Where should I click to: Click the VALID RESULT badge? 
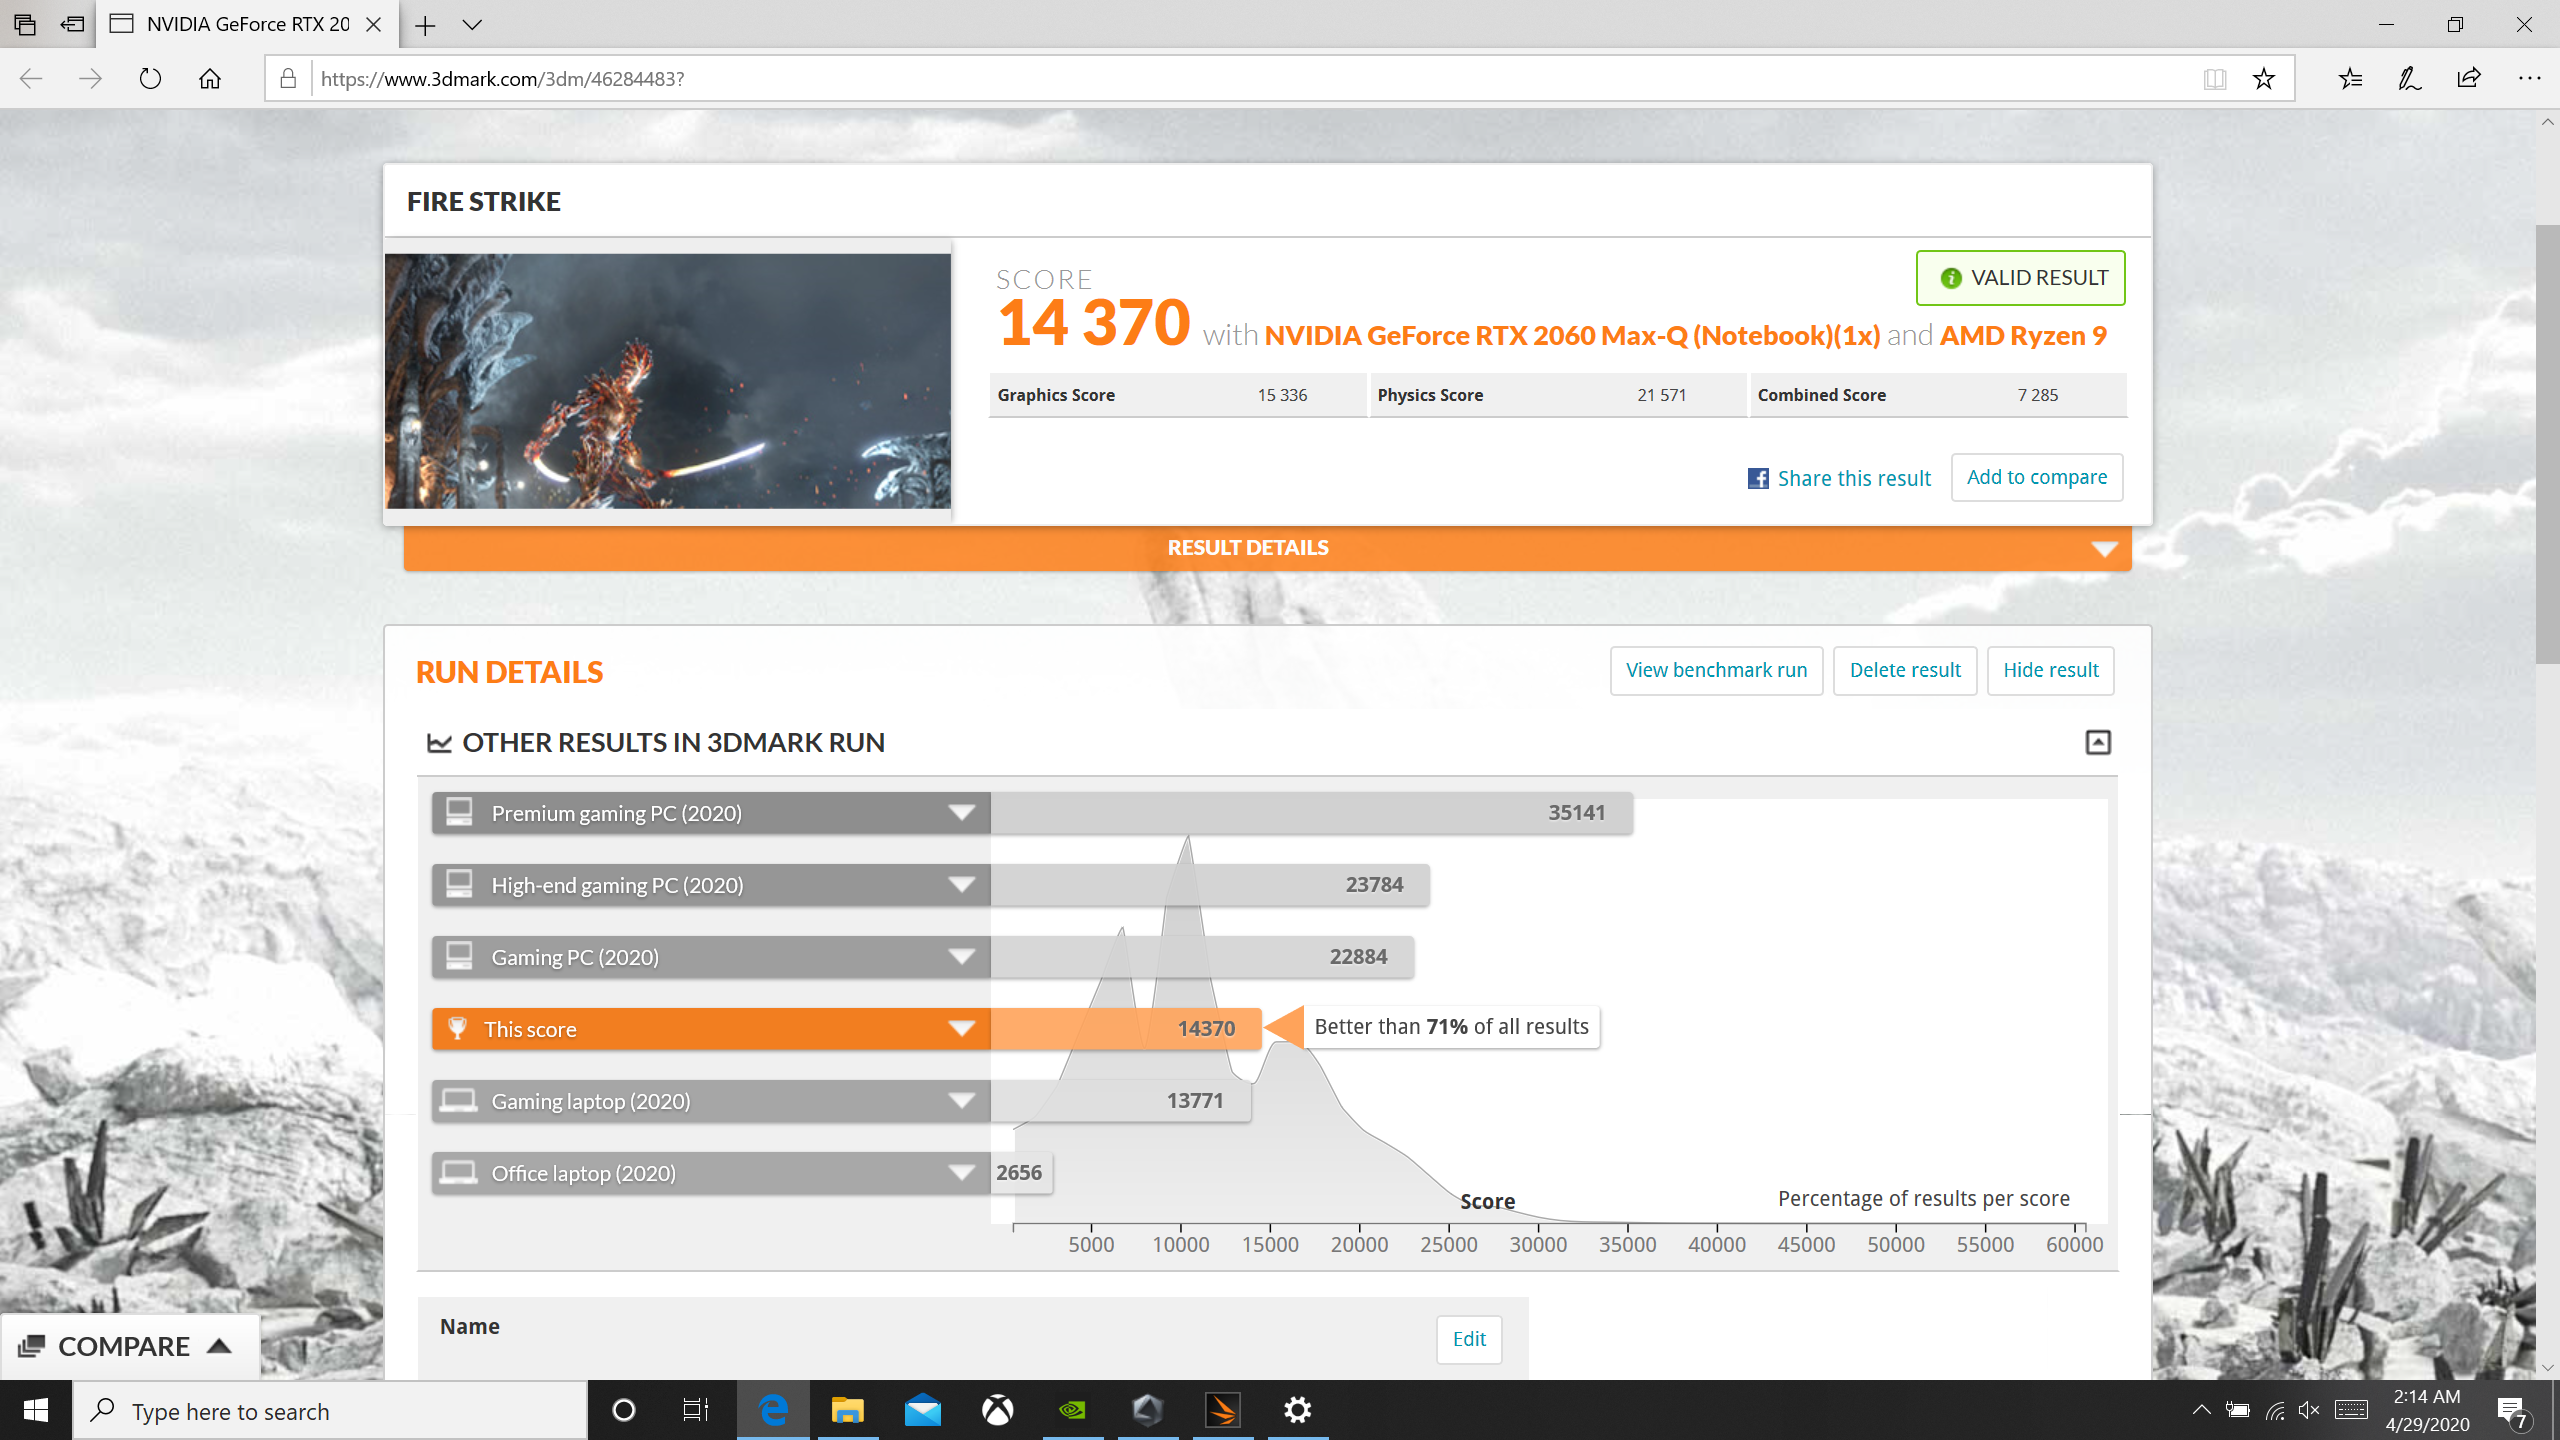click(x=2021, y=278)
